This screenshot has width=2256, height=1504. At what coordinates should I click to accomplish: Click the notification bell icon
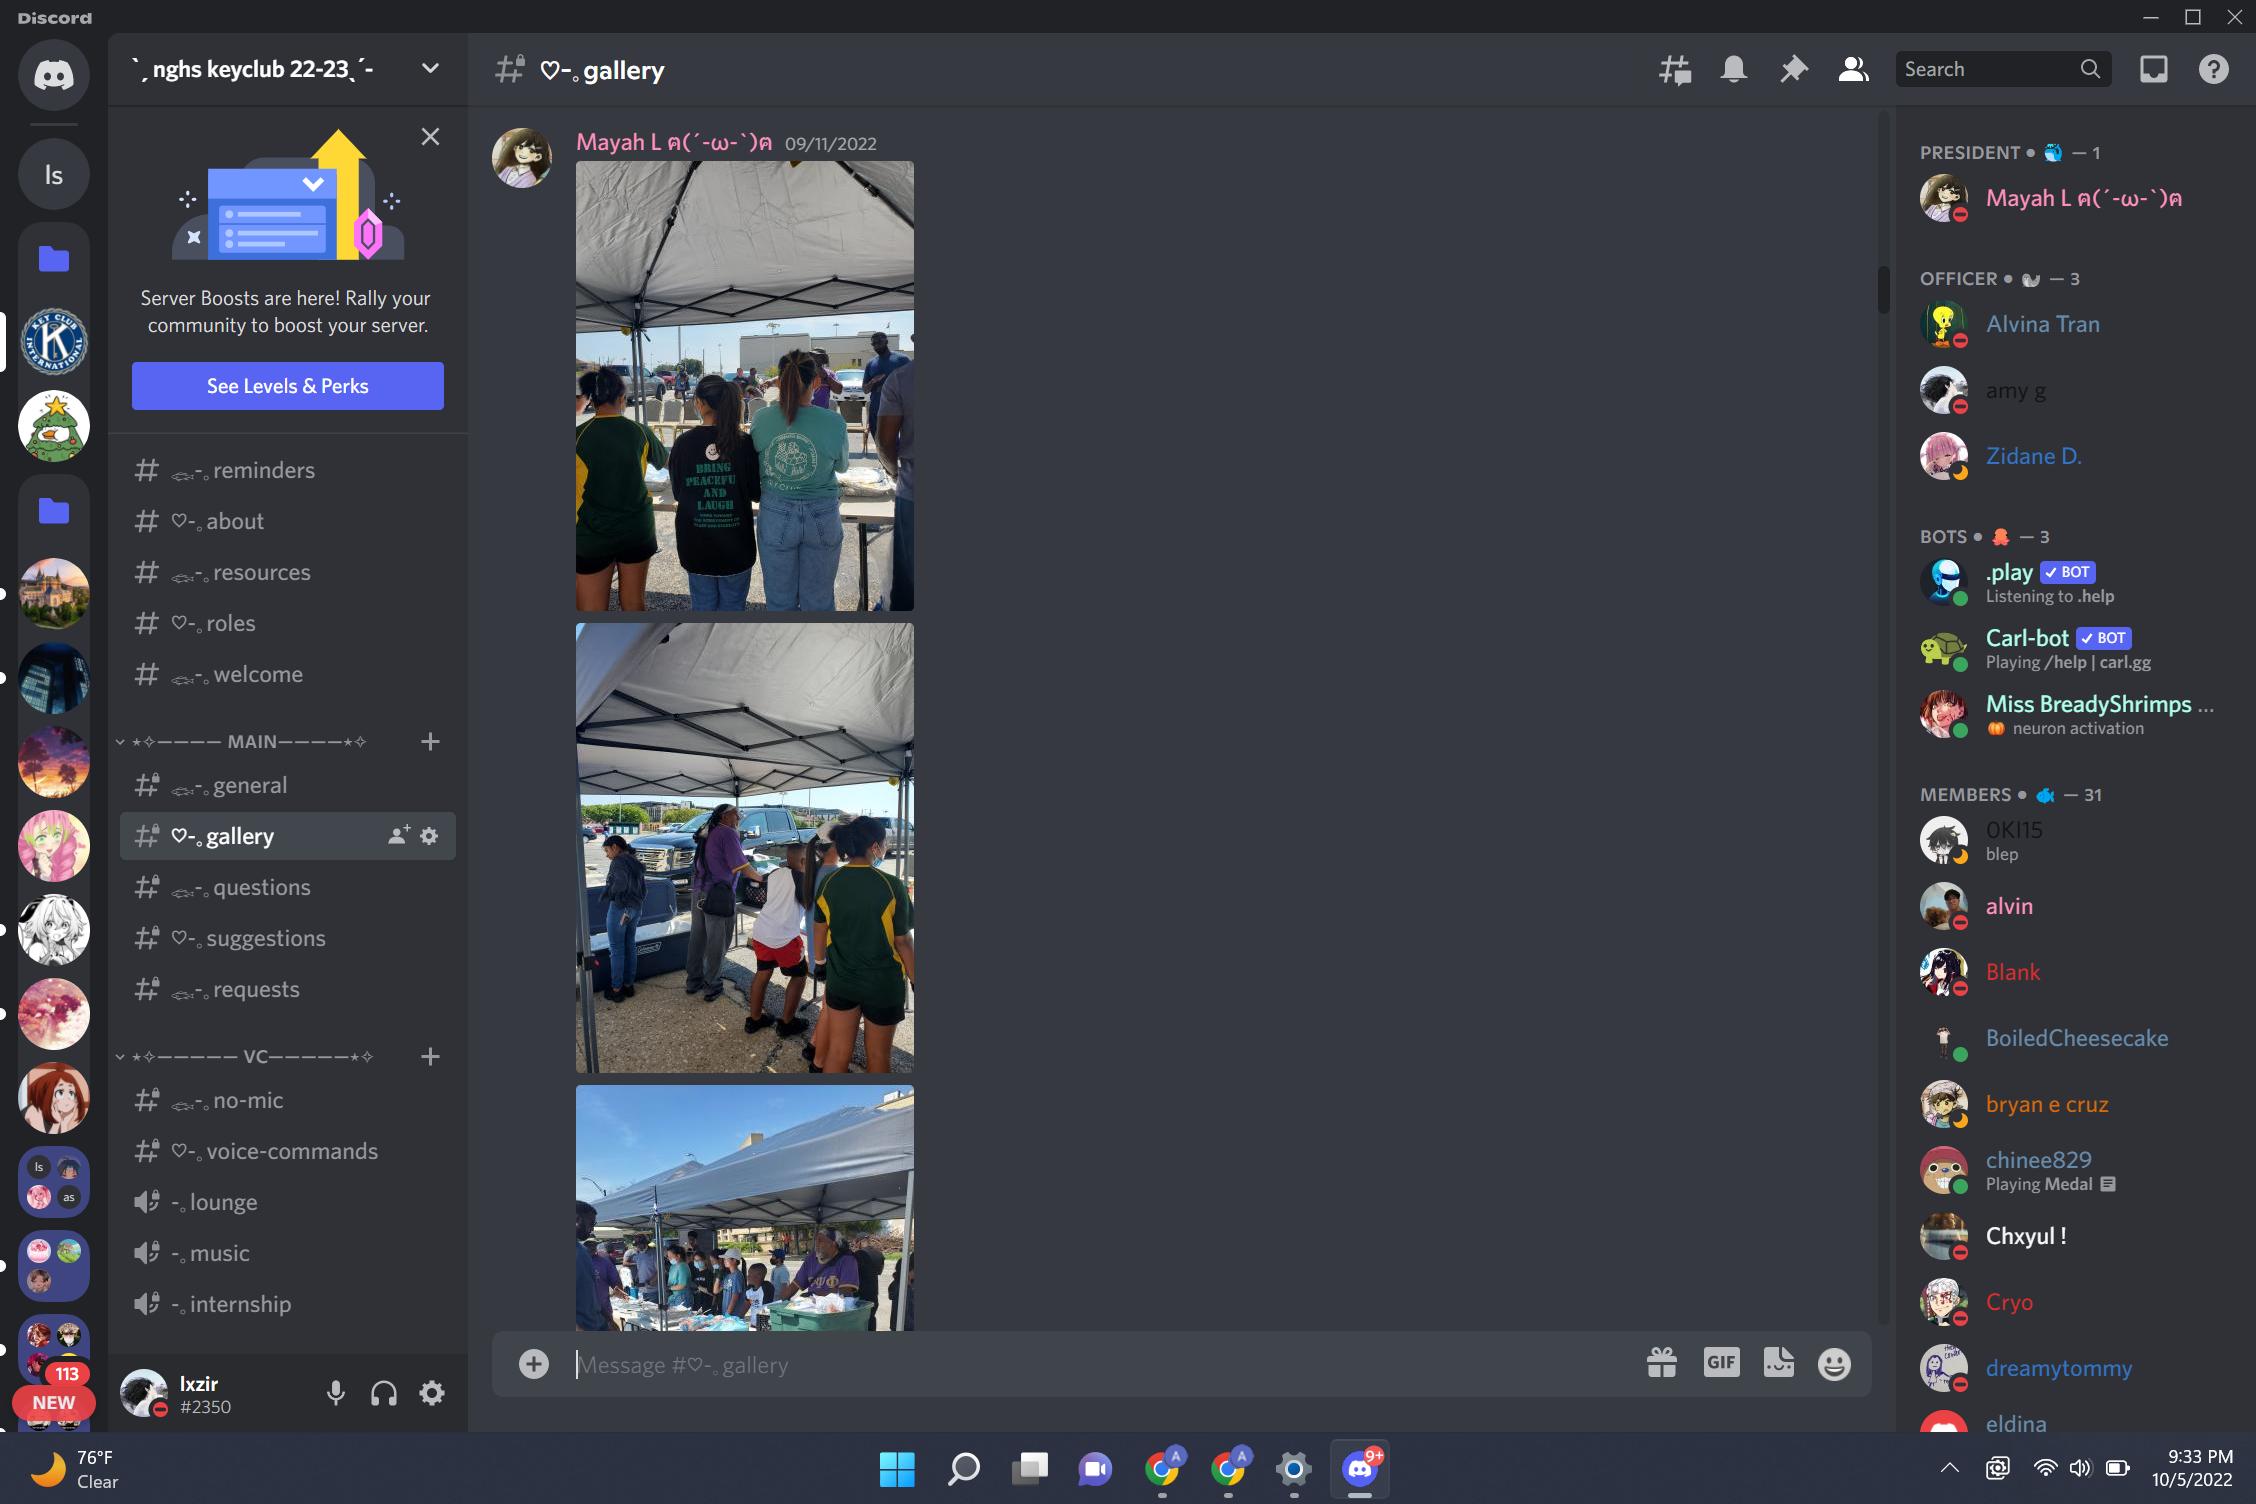[x=1733, y=69]
